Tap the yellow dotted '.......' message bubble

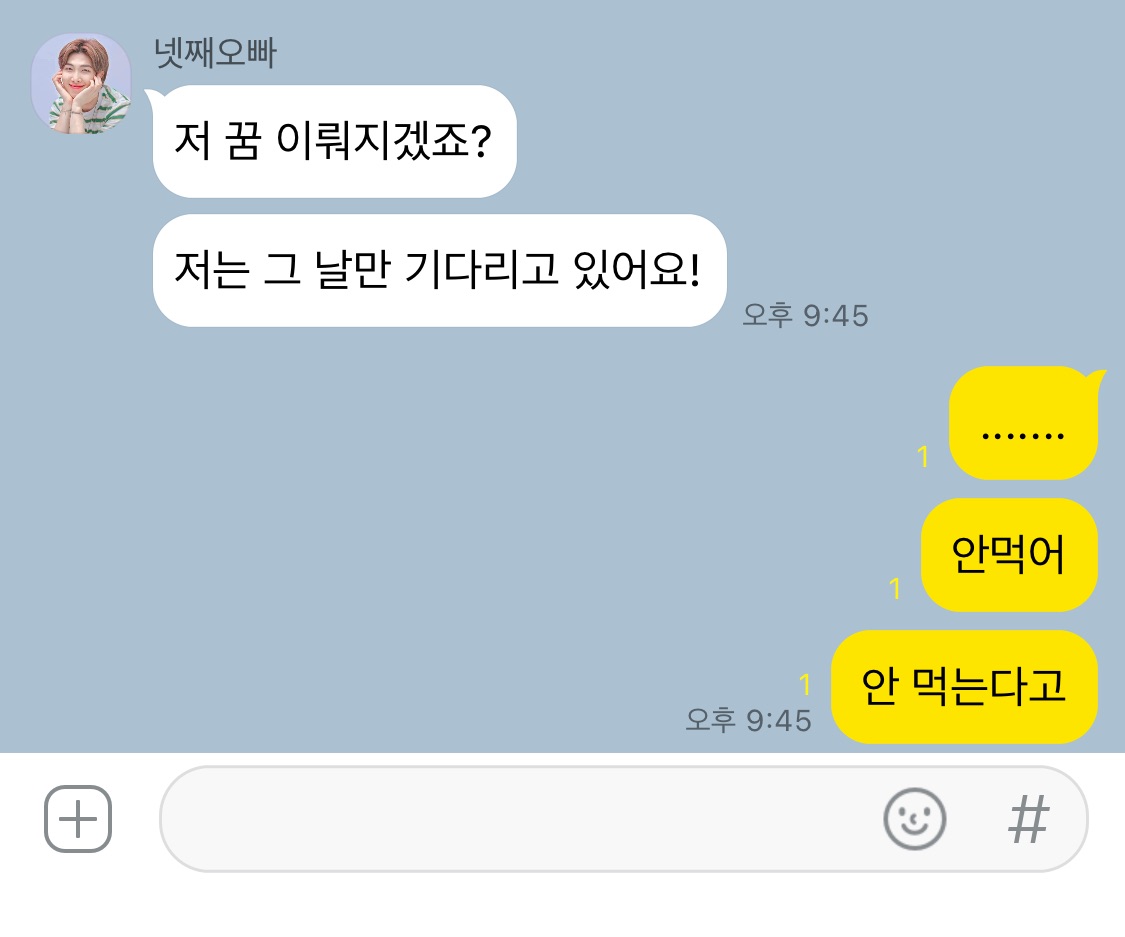(1024, 423)
